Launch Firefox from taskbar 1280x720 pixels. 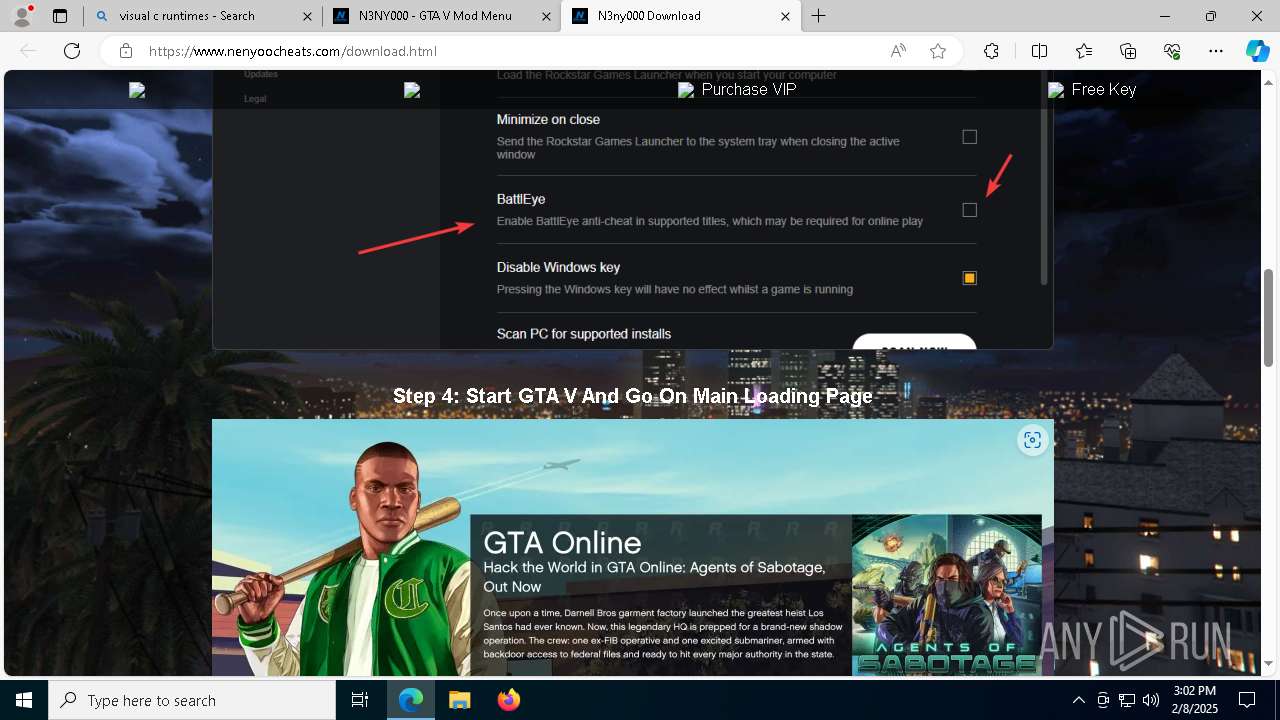click(x=508, y=700)
